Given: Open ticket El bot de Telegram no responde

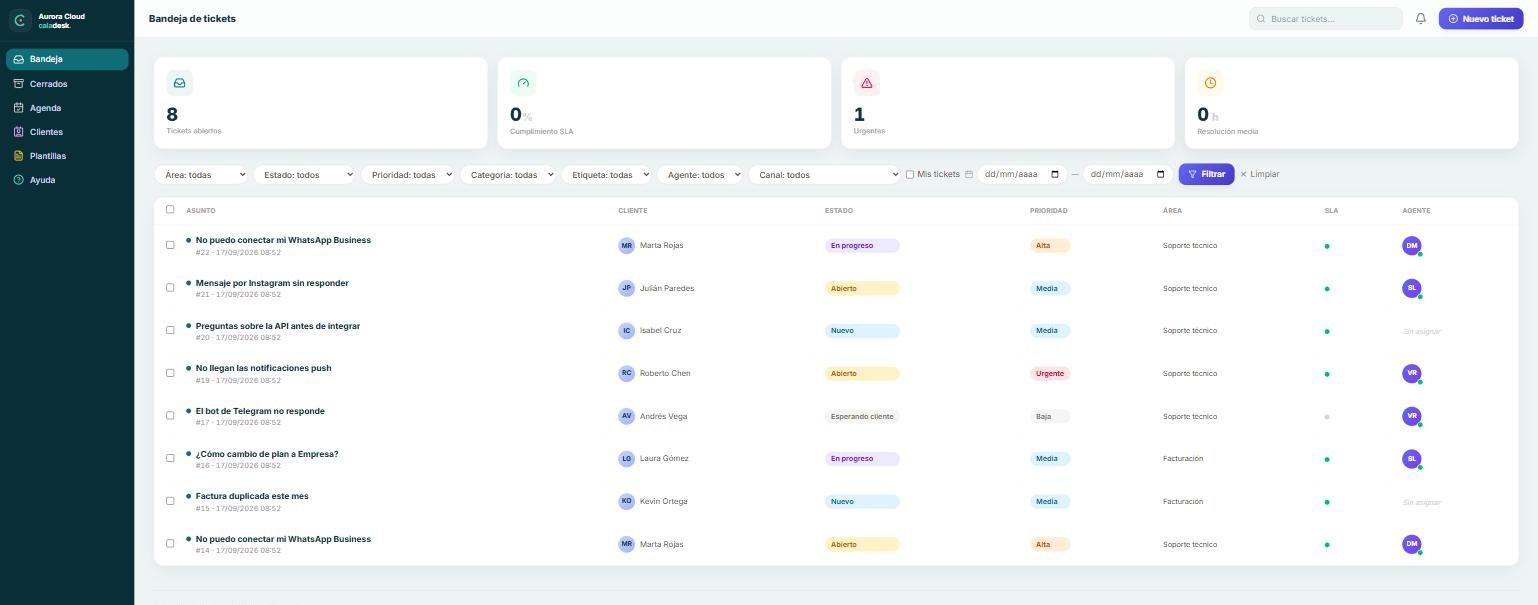Looking at the screenshot, I should coord(260,411).
